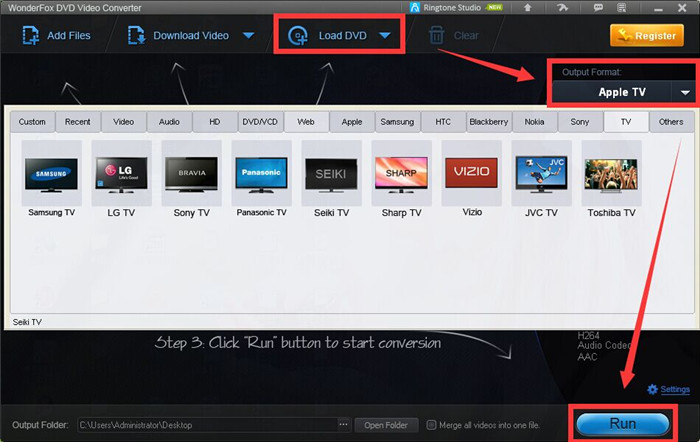
Task: Click the Load DVD disc icon
Action: pyautogui.click(x=297, y=36)
